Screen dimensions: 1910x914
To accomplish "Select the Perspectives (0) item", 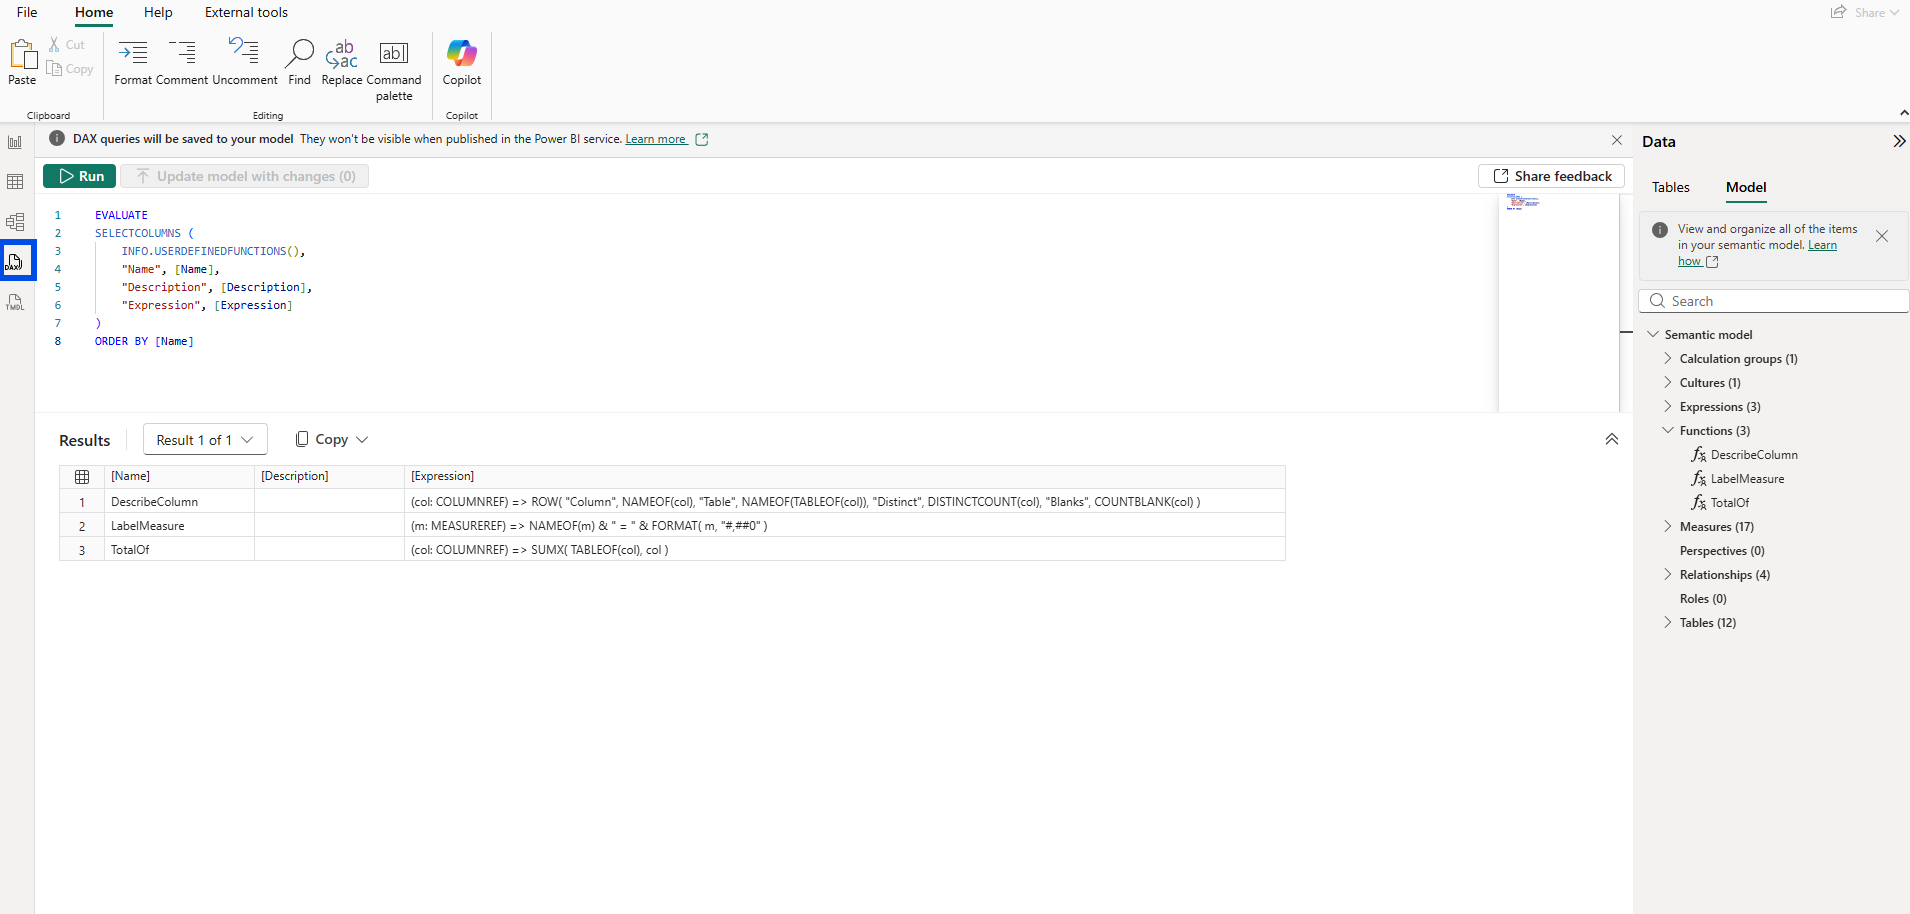I will pyautogui.click(x=1722, y=551).
